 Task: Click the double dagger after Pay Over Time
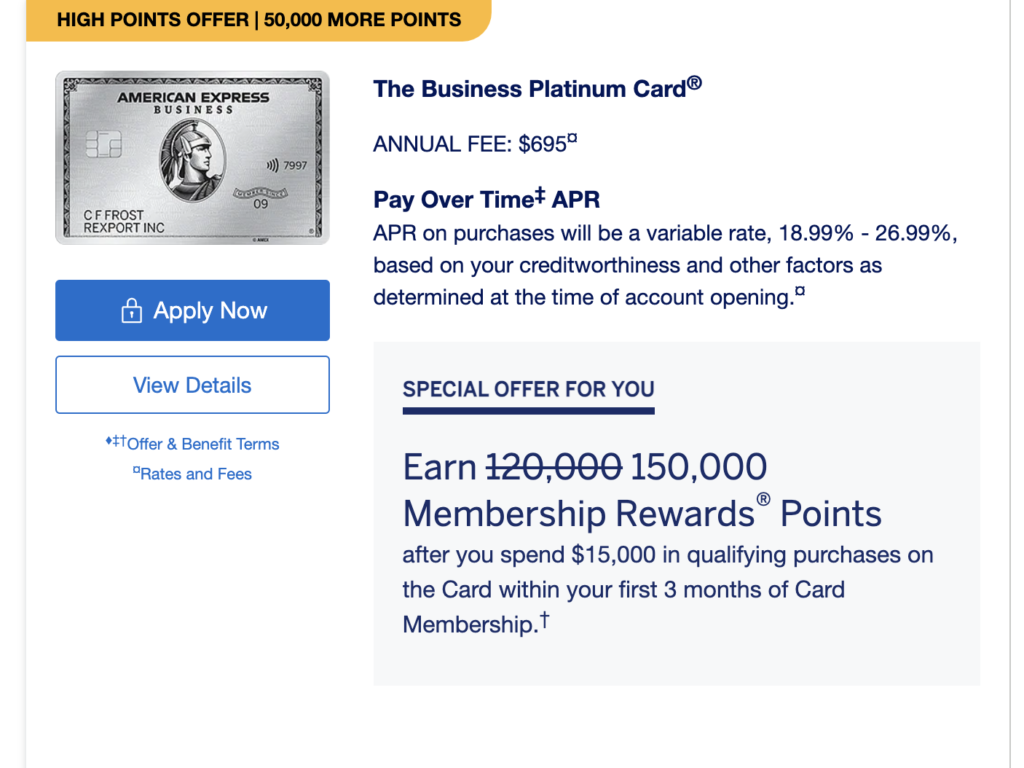coord(539,195)
